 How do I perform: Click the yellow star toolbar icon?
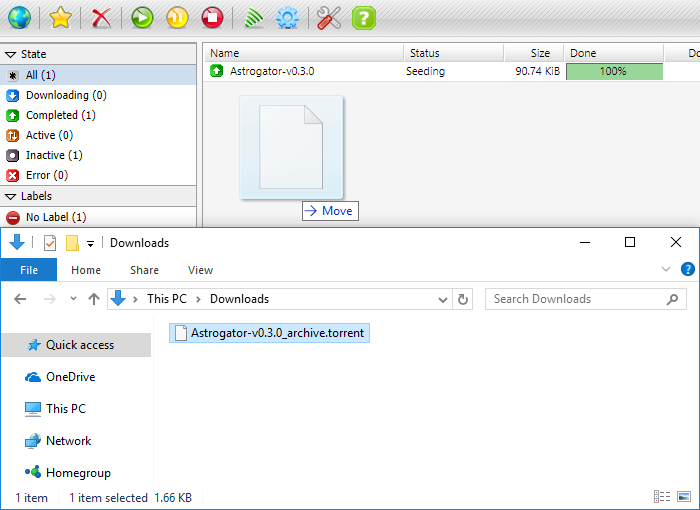pos(60,17)
